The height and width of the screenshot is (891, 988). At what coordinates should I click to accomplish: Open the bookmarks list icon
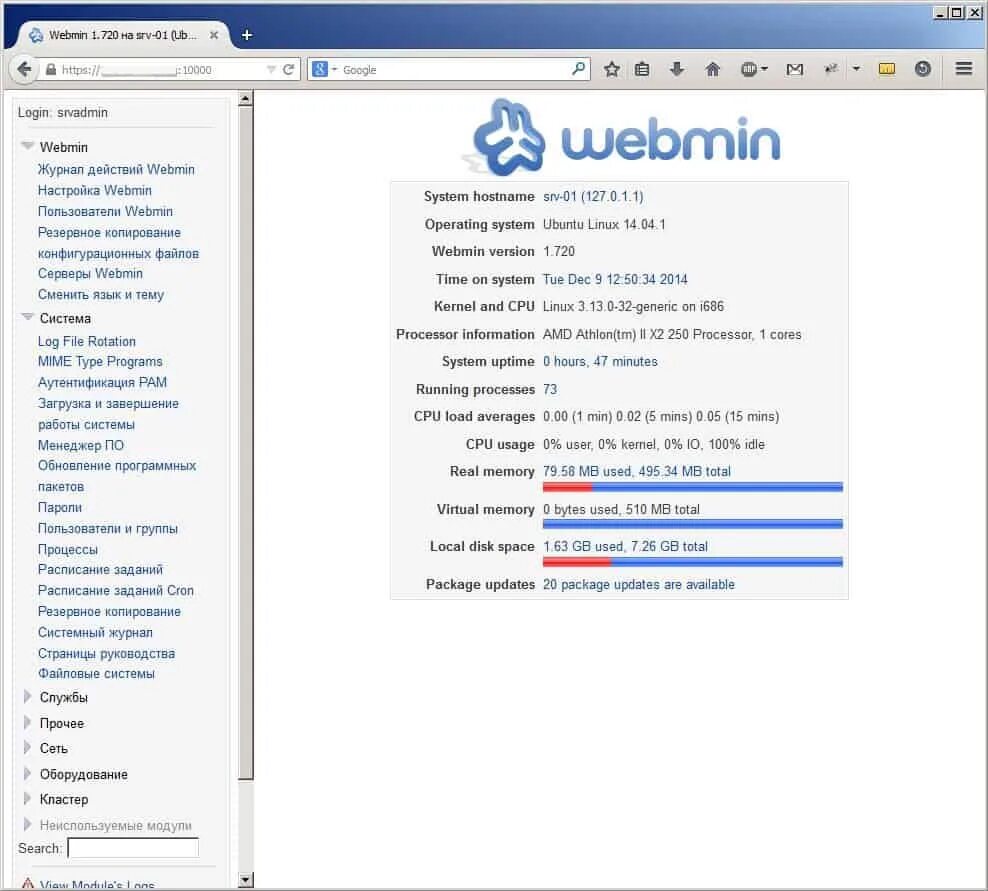point(642,69)
